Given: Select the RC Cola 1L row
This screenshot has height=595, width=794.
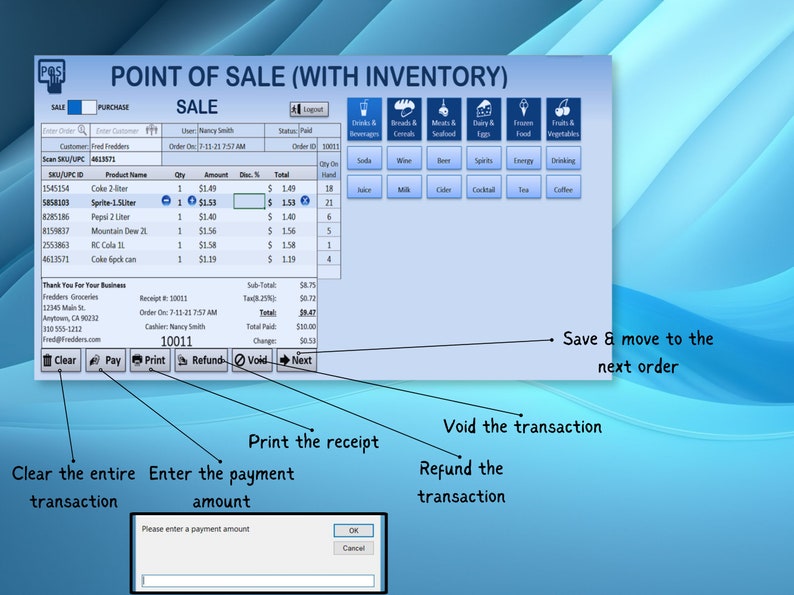Looking at the screenshot, I should coord(179,245).
